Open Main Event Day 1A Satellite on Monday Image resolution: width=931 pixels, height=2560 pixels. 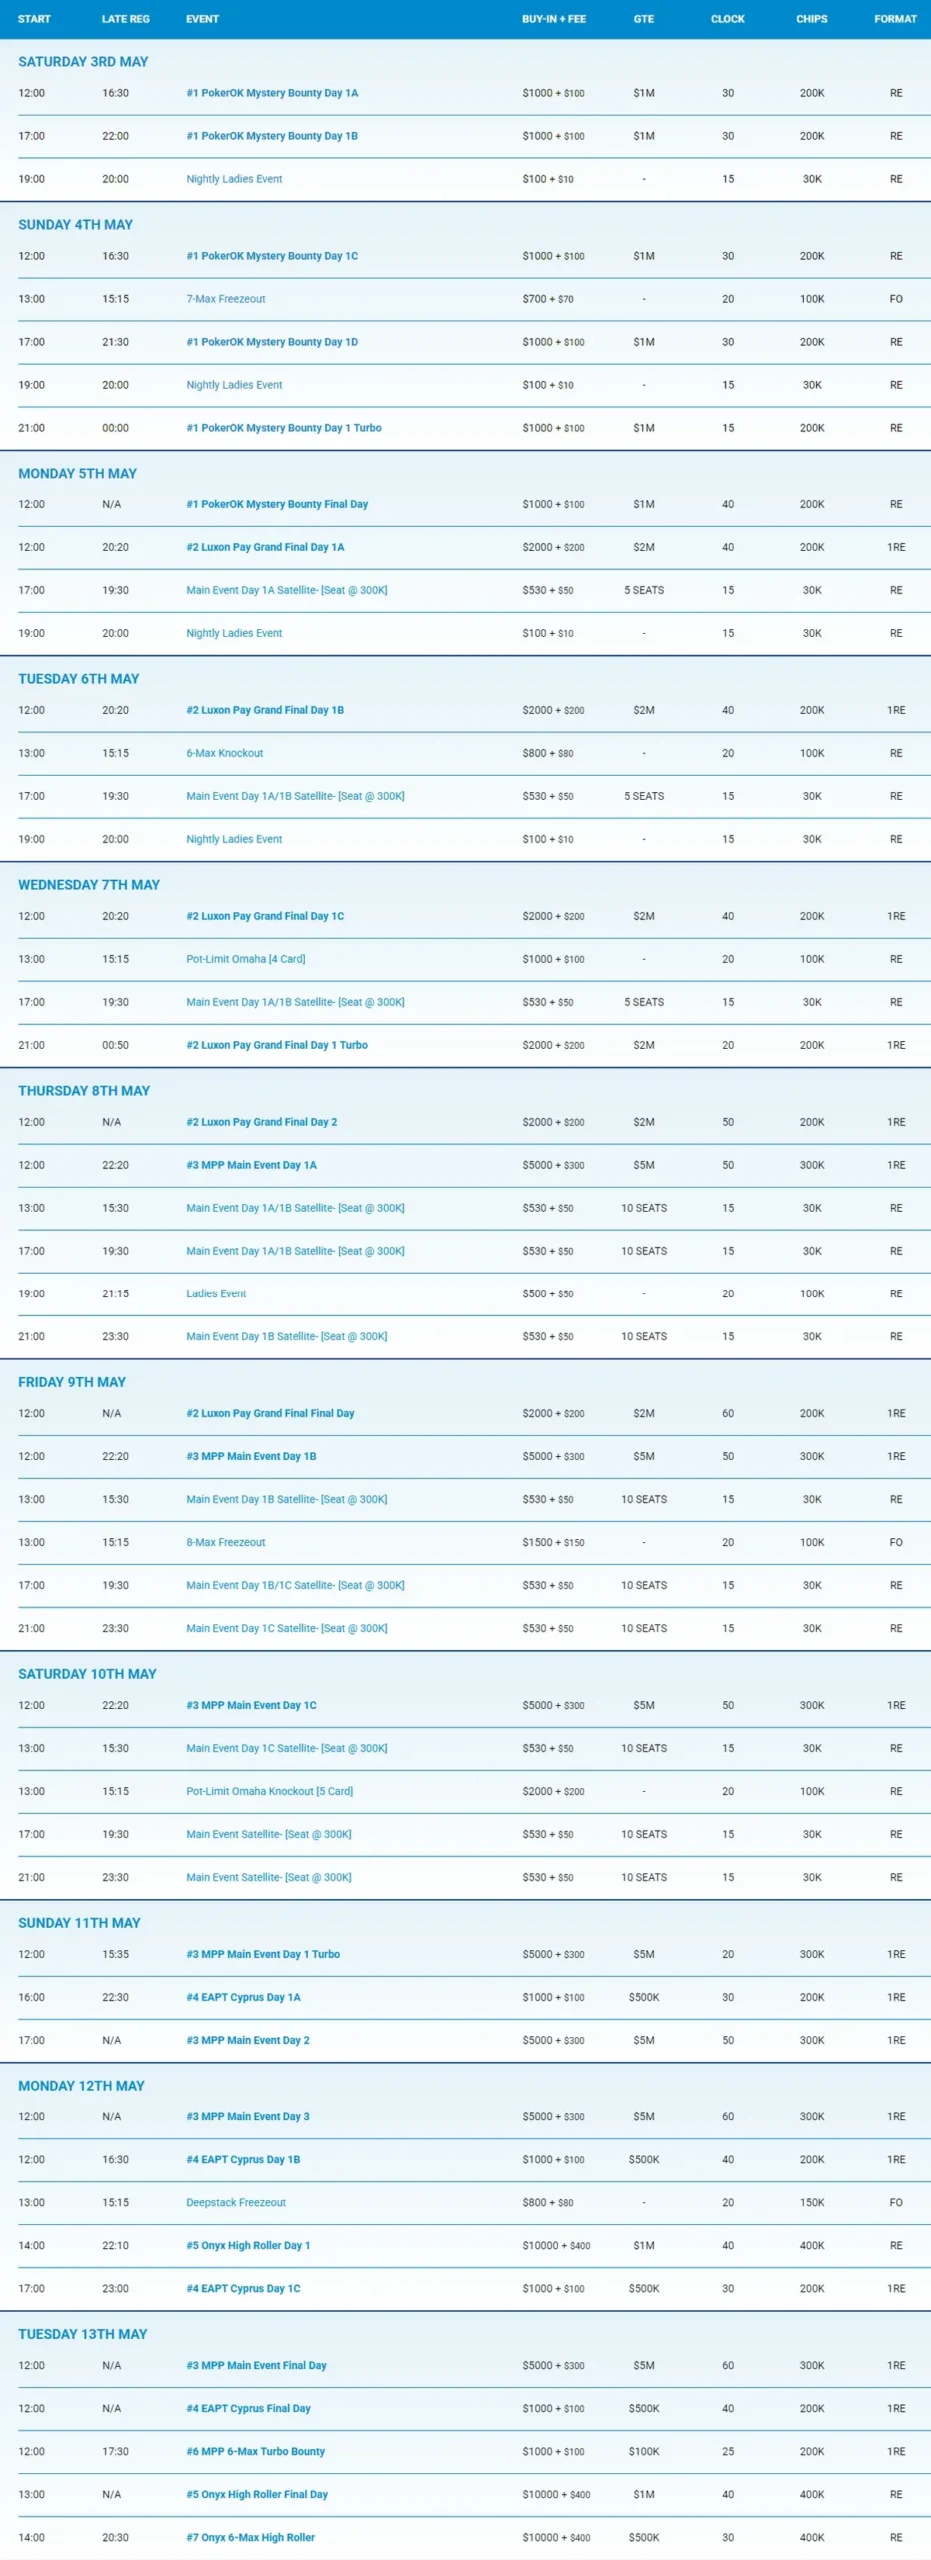(x=287, y=590)
